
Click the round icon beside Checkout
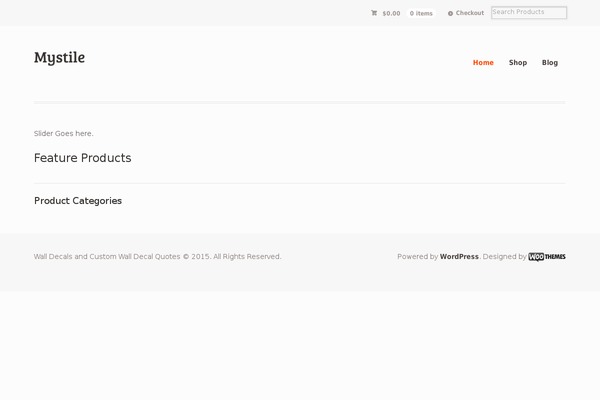450,13
